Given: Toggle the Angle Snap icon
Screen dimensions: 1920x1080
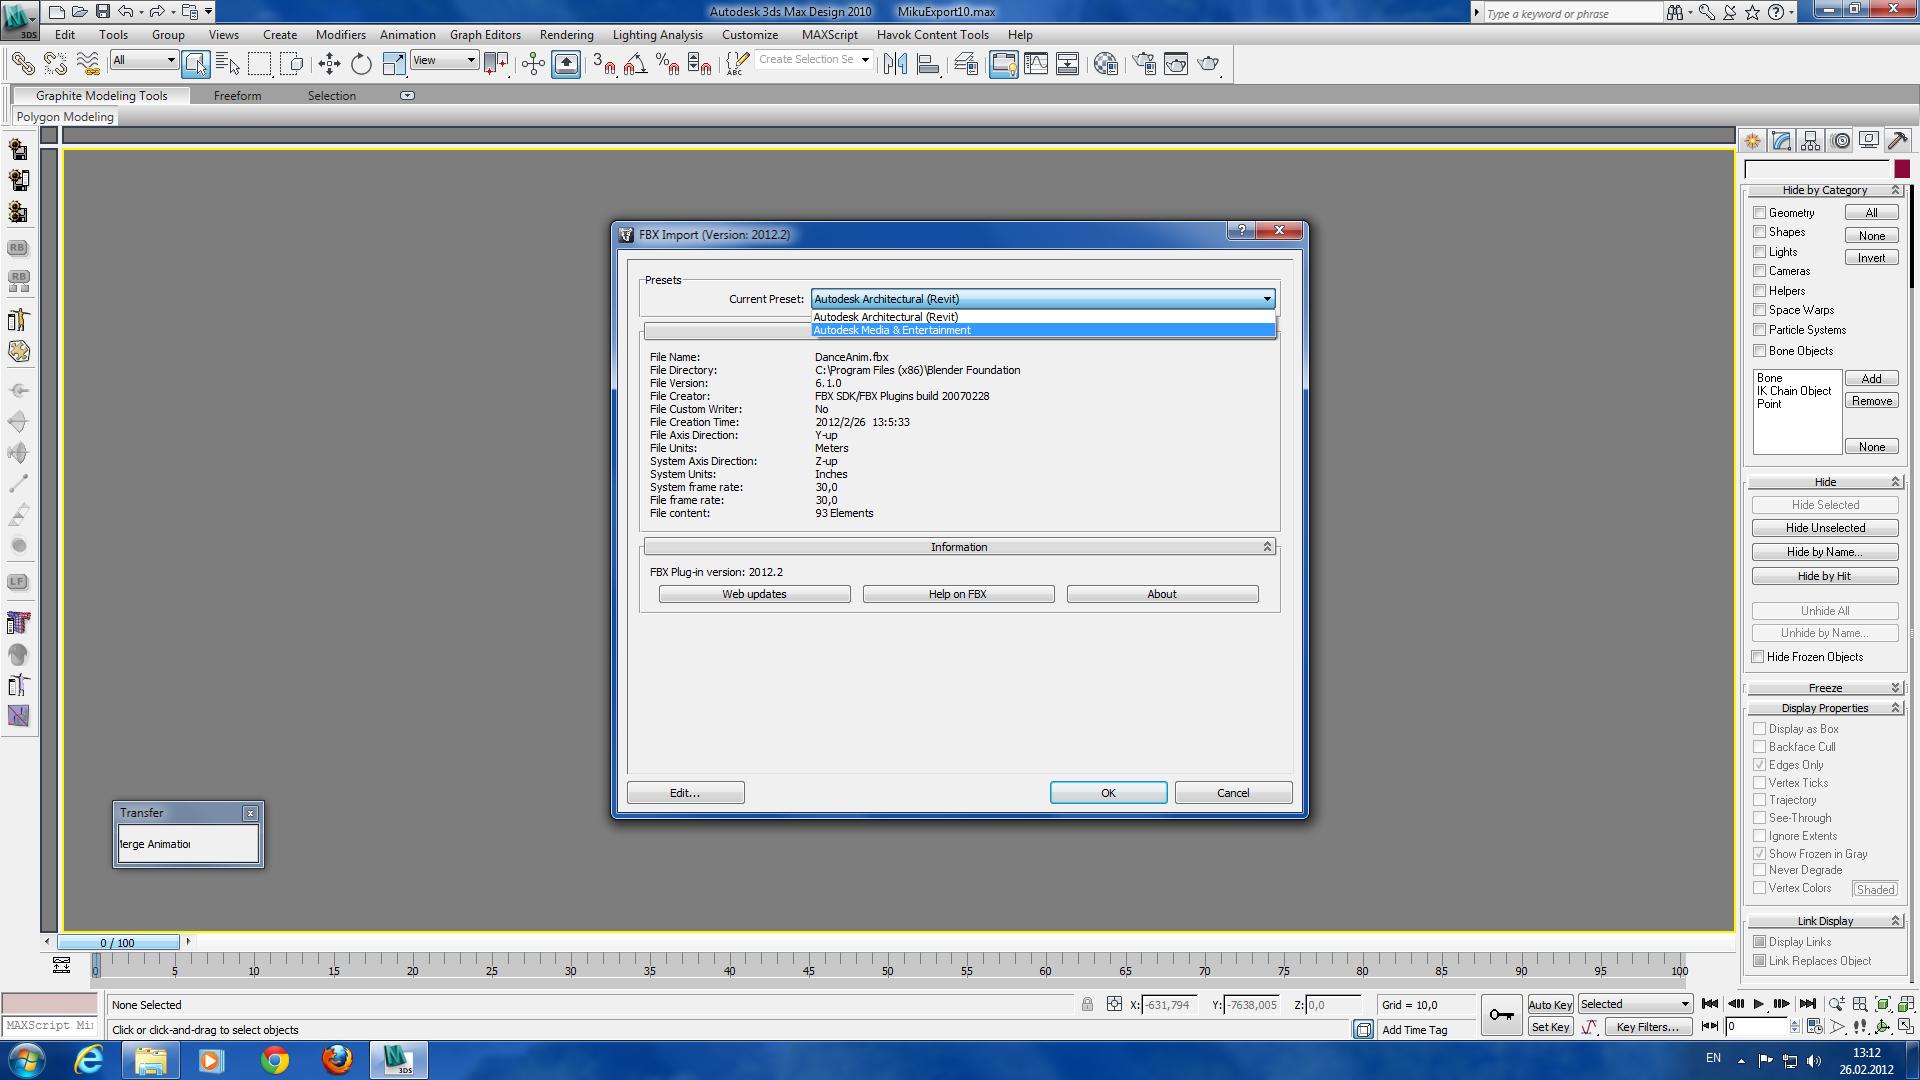Looking at the screenshot, I should point(635,64).
